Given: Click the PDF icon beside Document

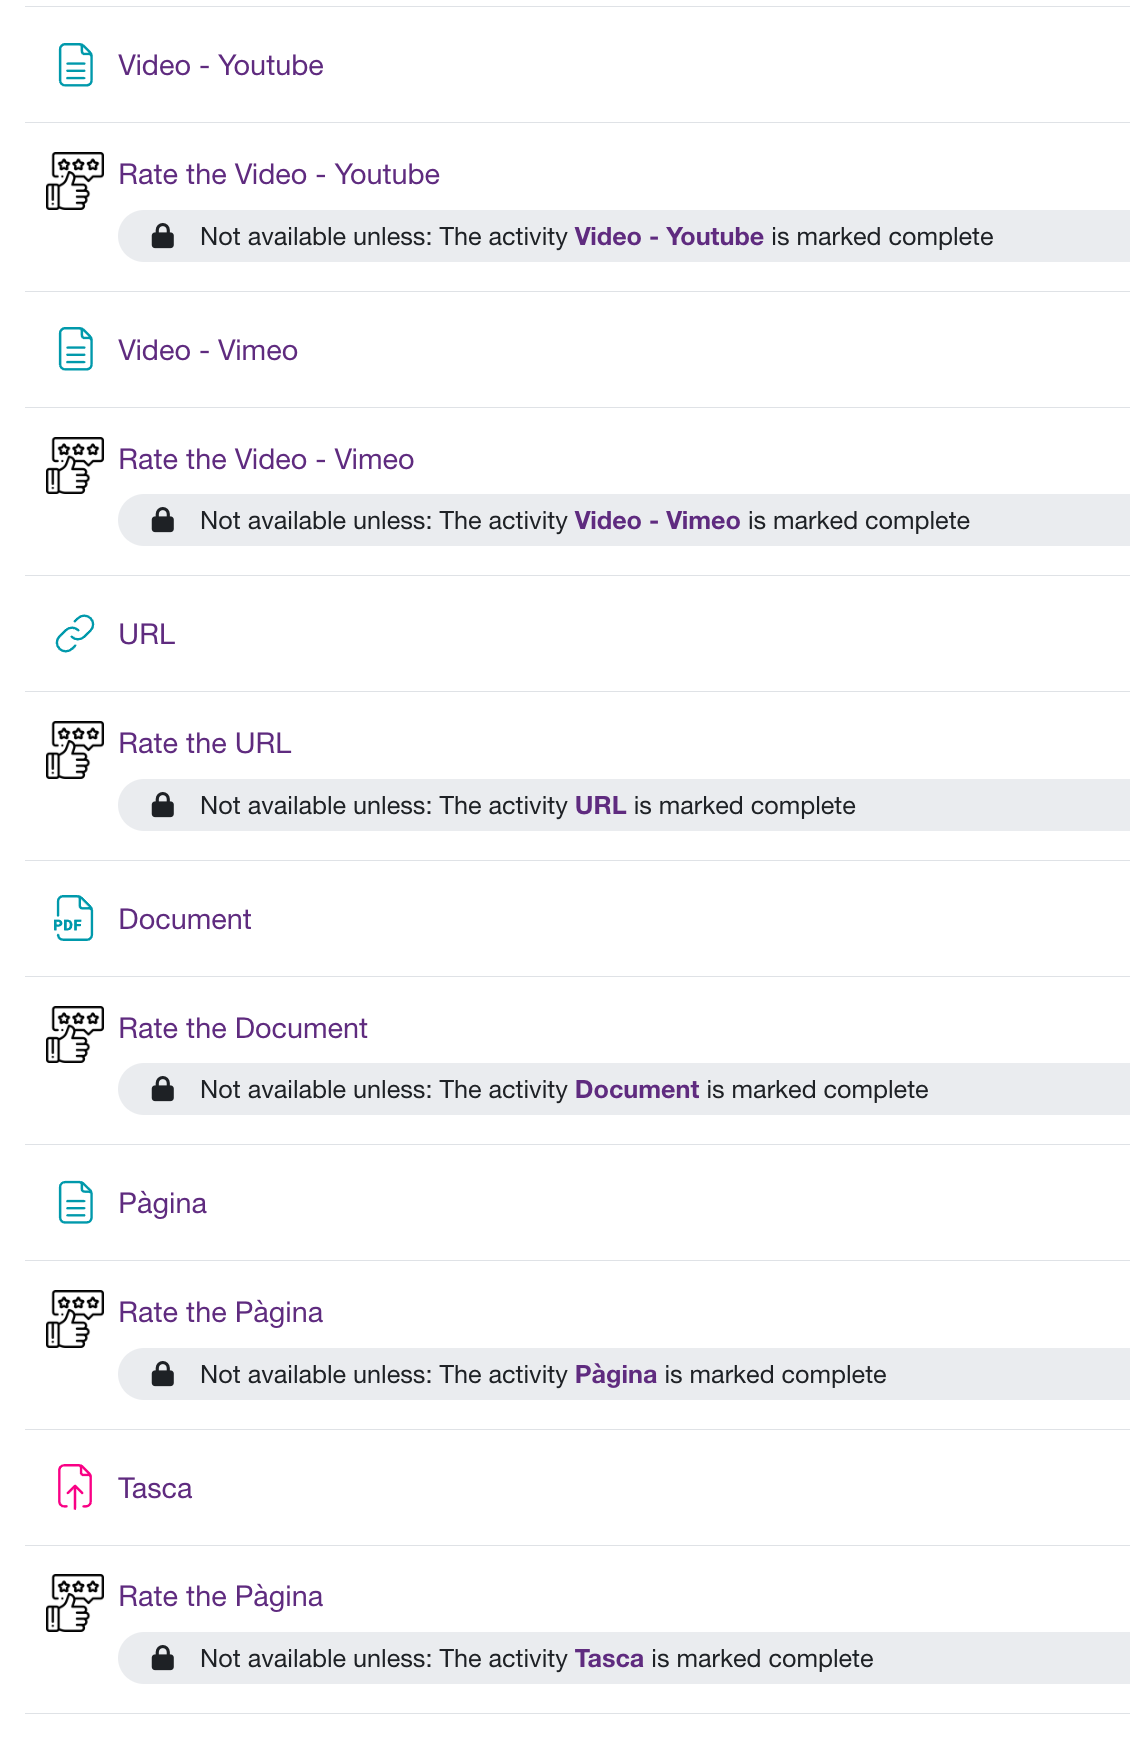Looking at the screenshot, I should [x=73, y=919].
